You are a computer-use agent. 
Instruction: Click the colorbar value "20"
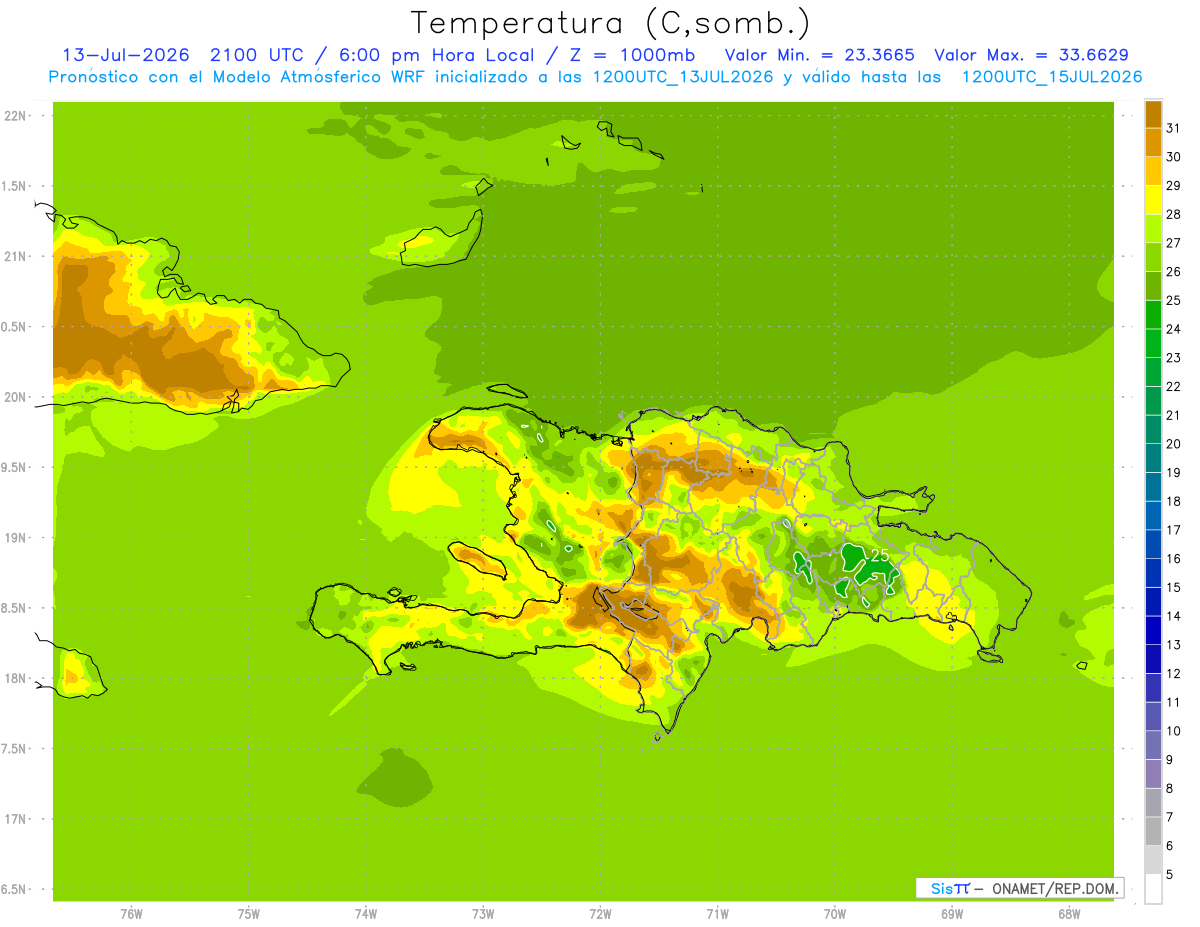tap(1174, 444)
